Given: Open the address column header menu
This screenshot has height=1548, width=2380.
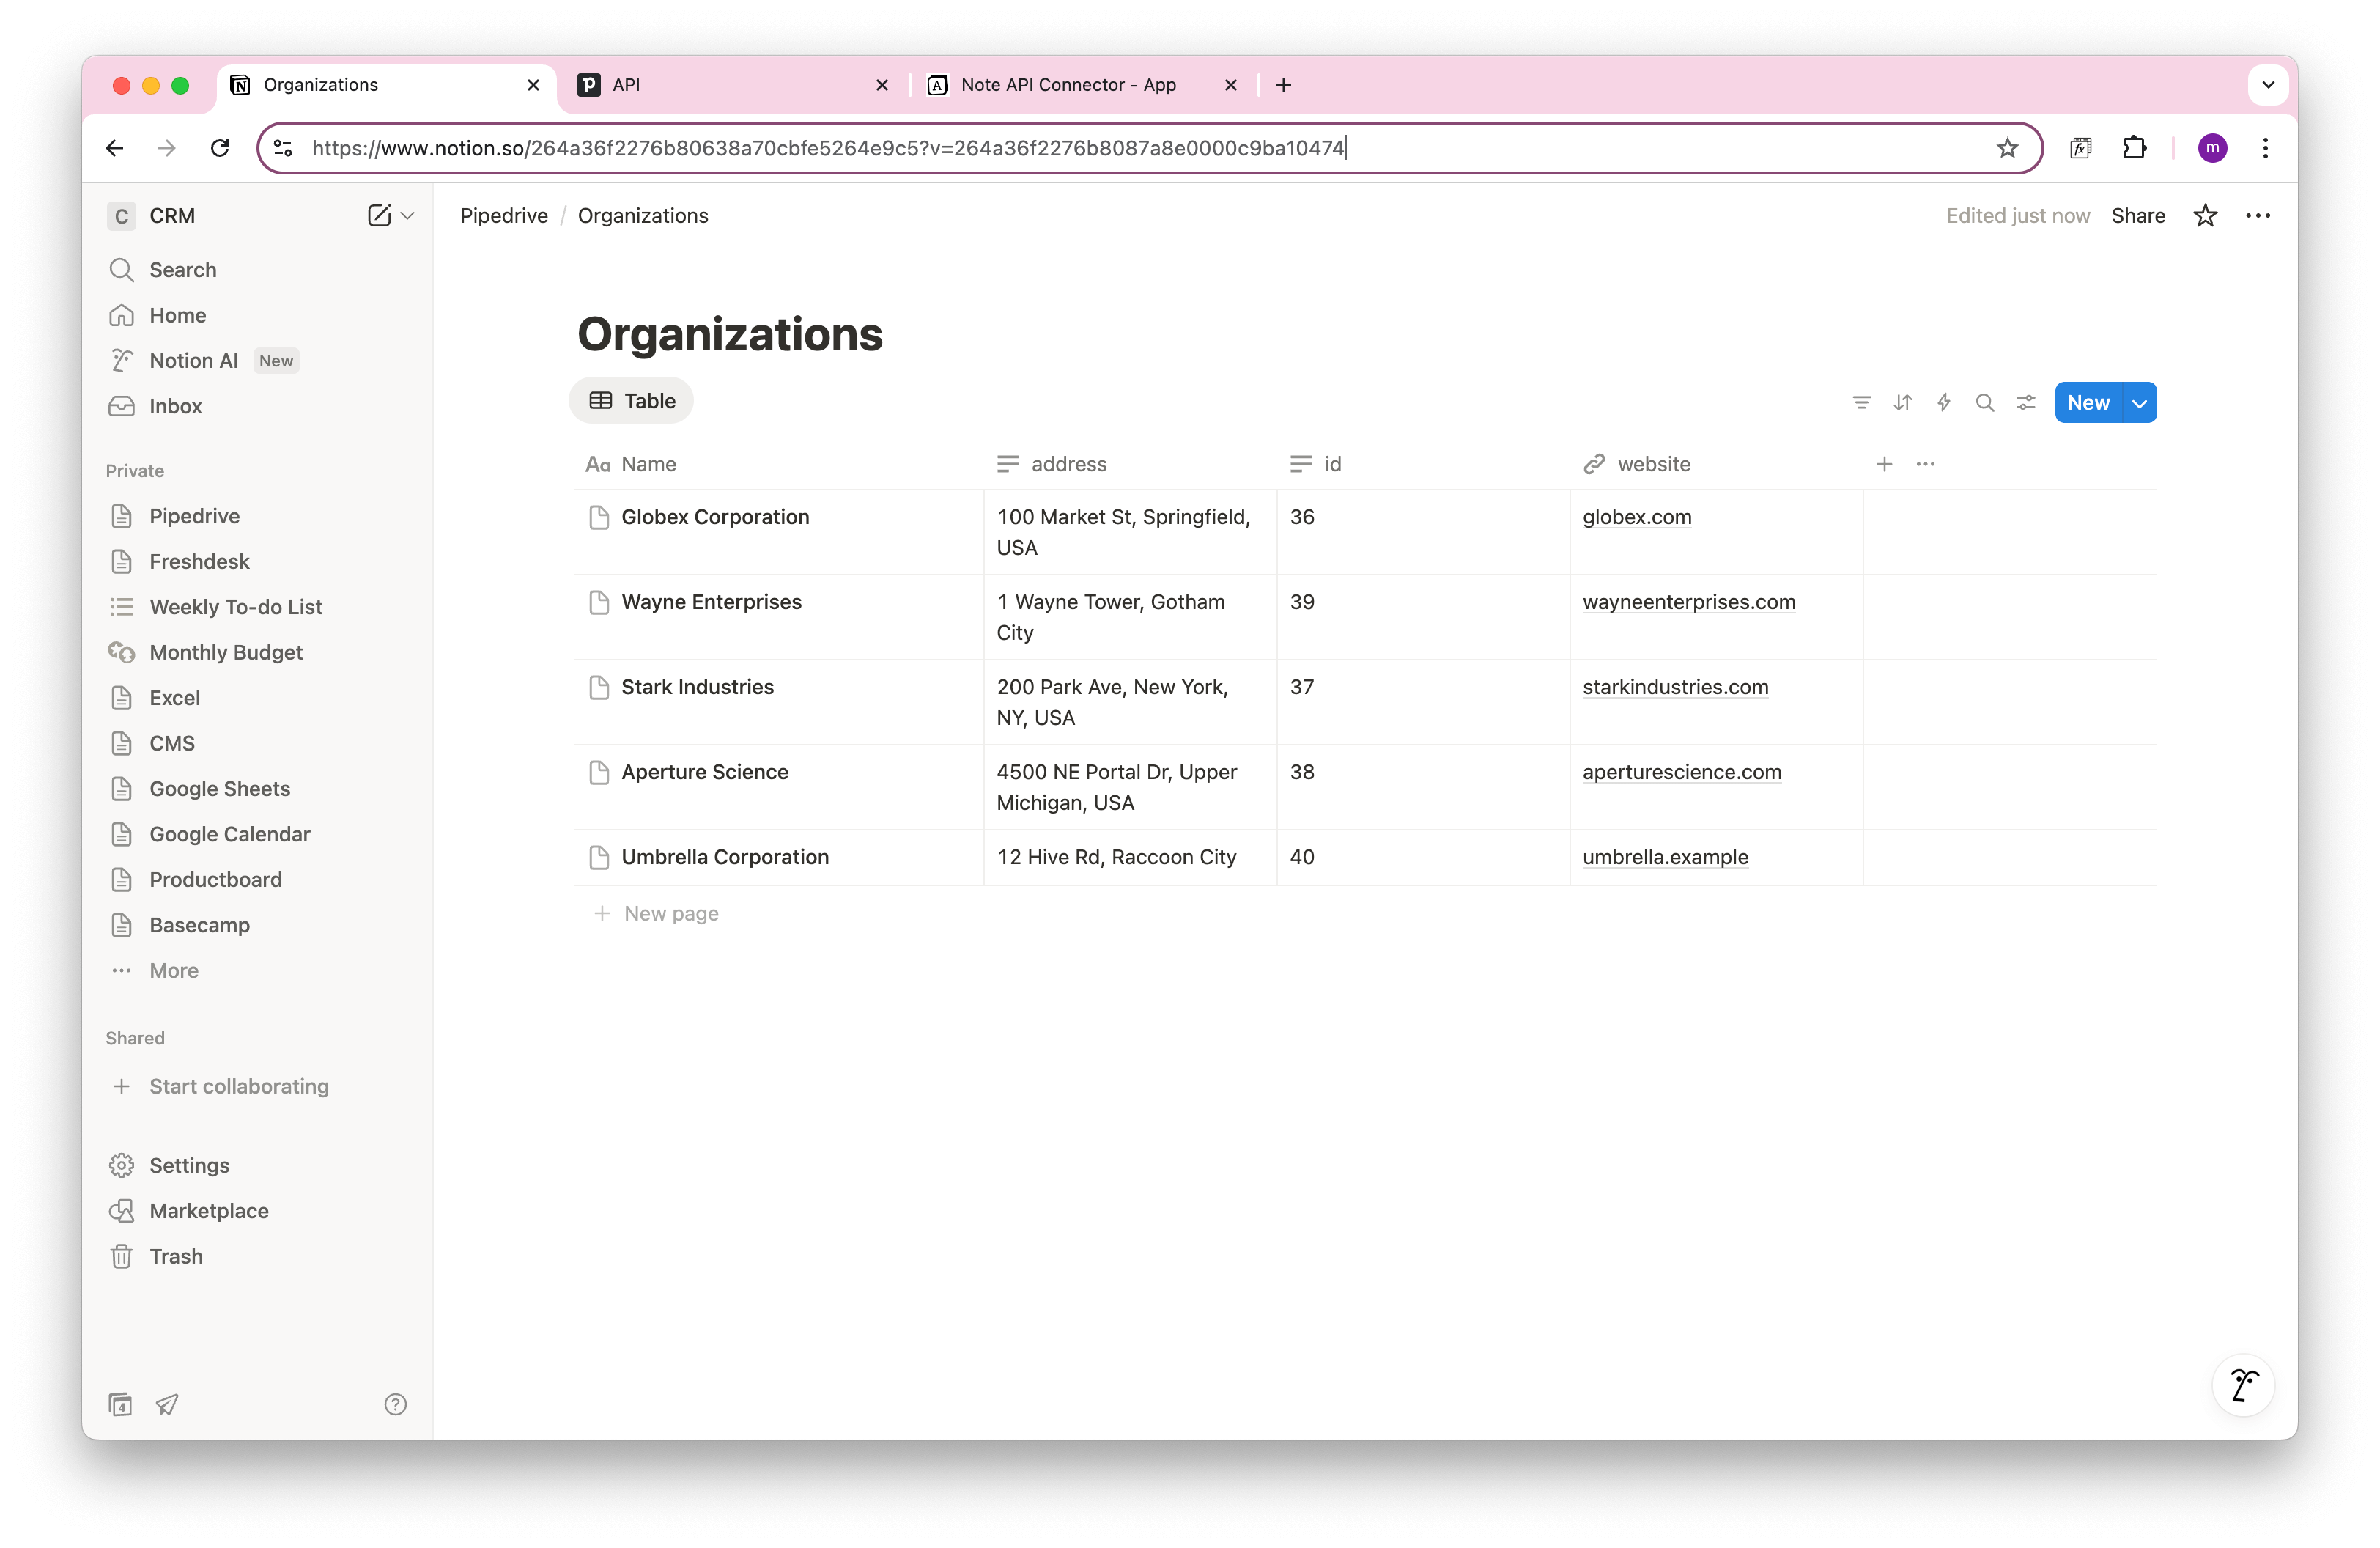Looking at the screenshot, I should pyautogui.click(x=1130, y=464).
